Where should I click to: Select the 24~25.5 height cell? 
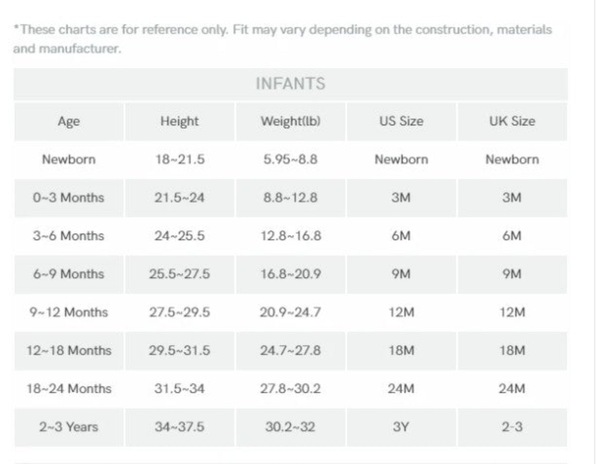tap(179, 236)
